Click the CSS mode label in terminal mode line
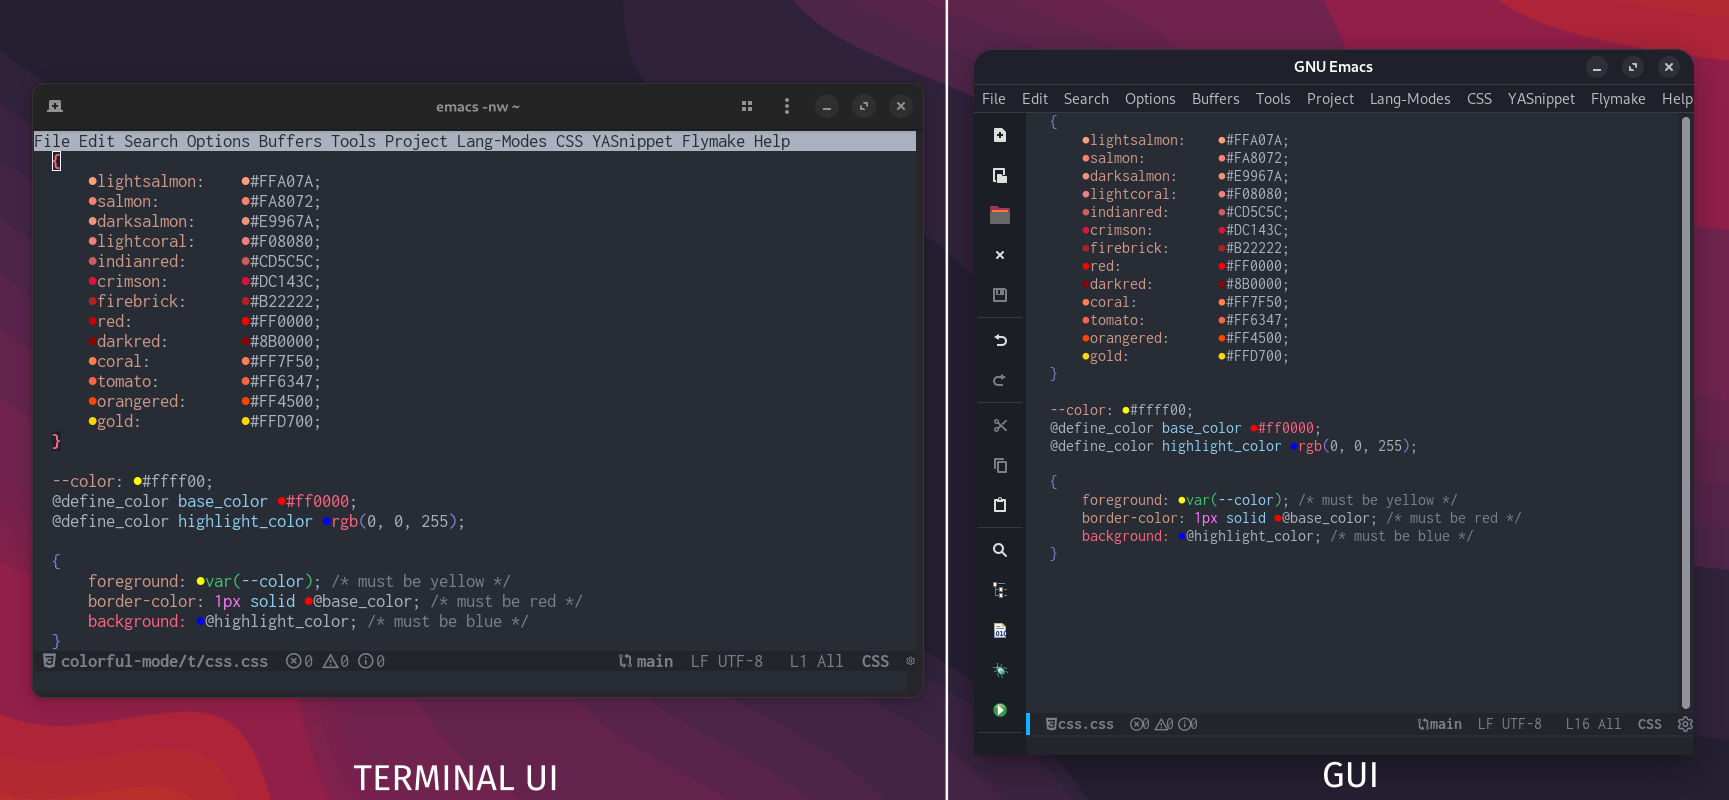1729x800 pixels. click(875, 661)
